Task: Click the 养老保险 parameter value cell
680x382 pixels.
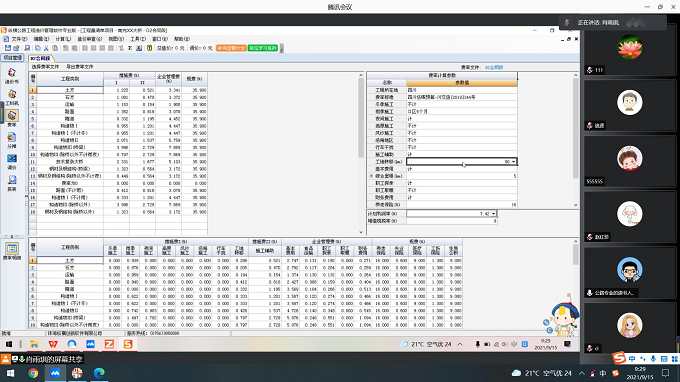Action: (462, 205)
